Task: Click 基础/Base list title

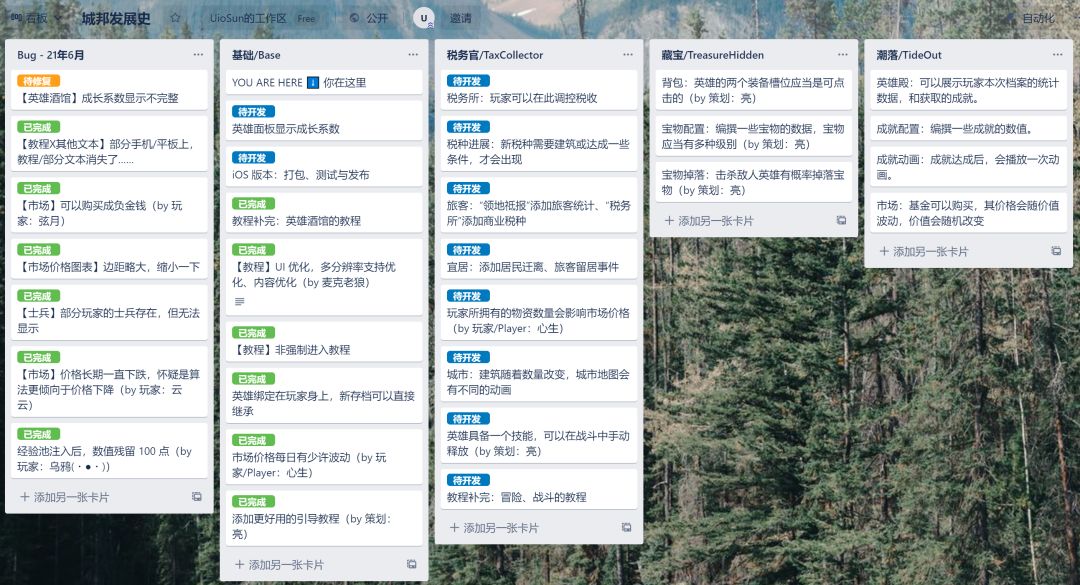Action: 256,55
